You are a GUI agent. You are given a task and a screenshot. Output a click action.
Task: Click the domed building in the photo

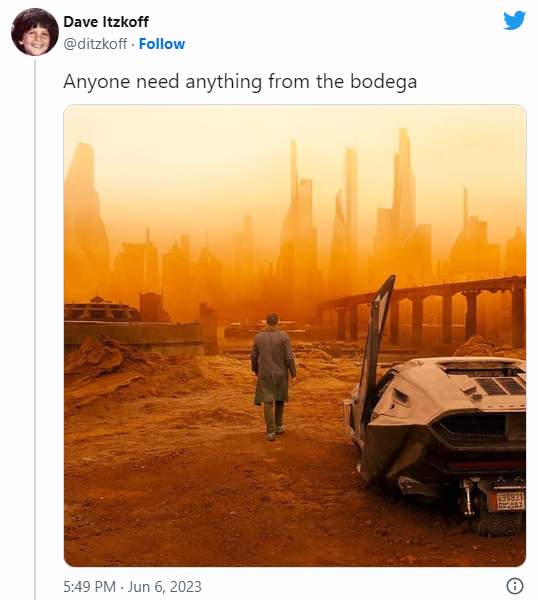[x=100, y=309]
